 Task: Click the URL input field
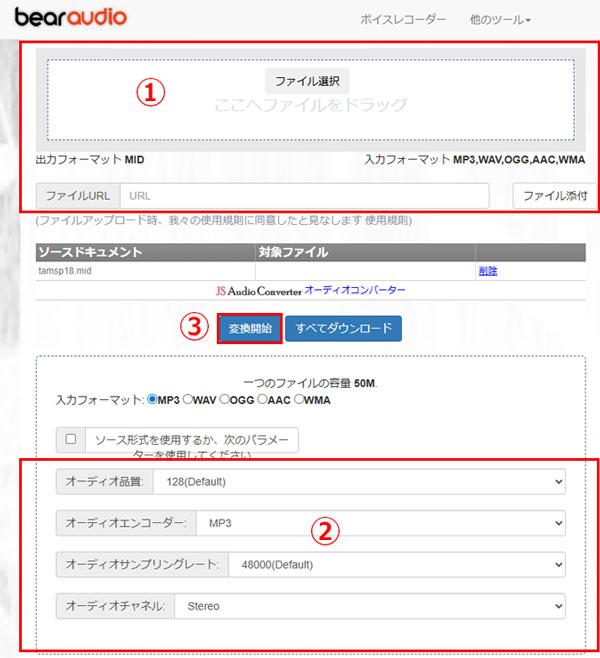pos(304,195)
